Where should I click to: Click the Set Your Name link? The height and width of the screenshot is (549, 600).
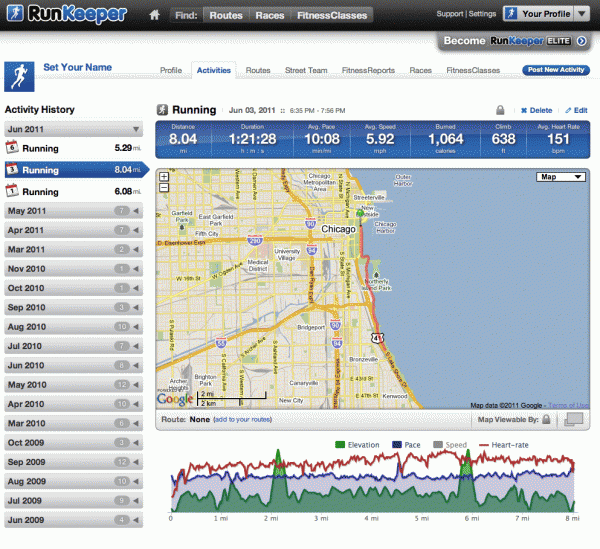tap(78, 67)
